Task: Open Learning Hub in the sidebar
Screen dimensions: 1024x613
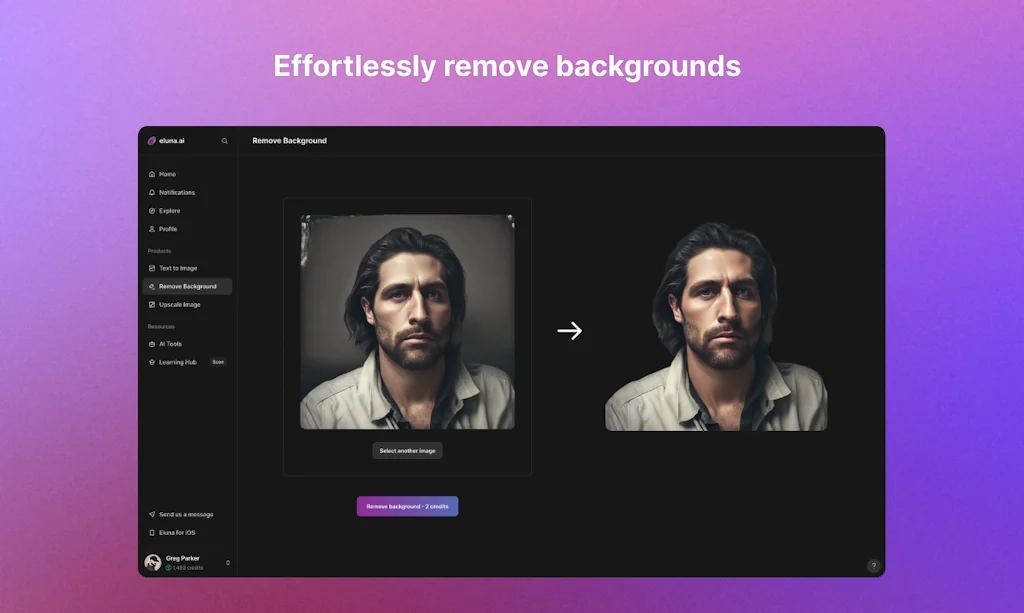Action: (177, 362)
